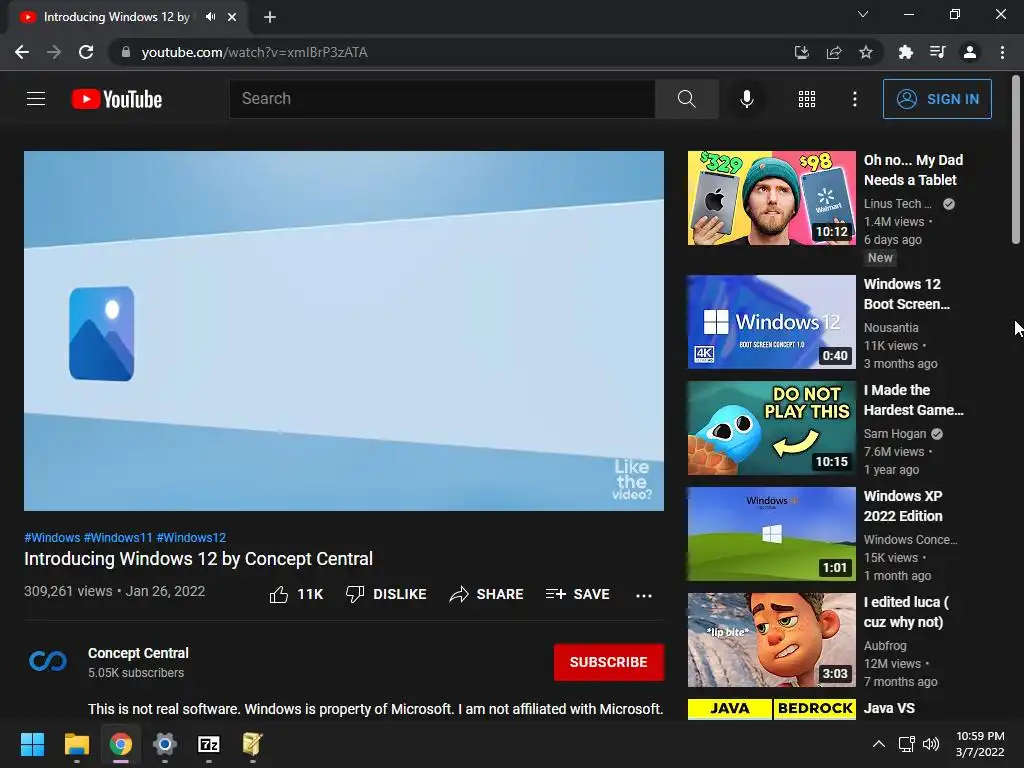This screenshot has width=1024, height=768.
Task: Open Settings gear on taskbar
Action: (x=165, y=744)
